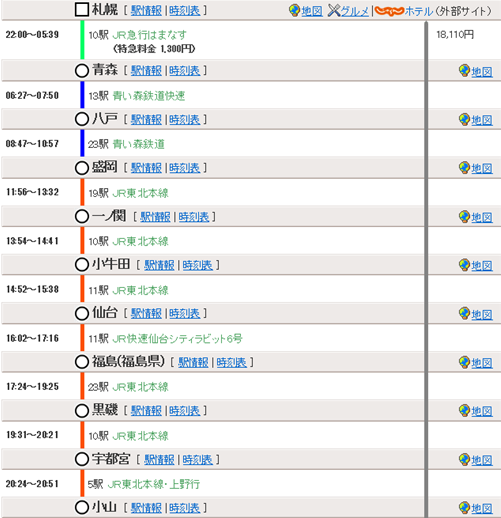
Task: Open 時刻表 link for 八戸 station
Action: (x=185, y=119)
